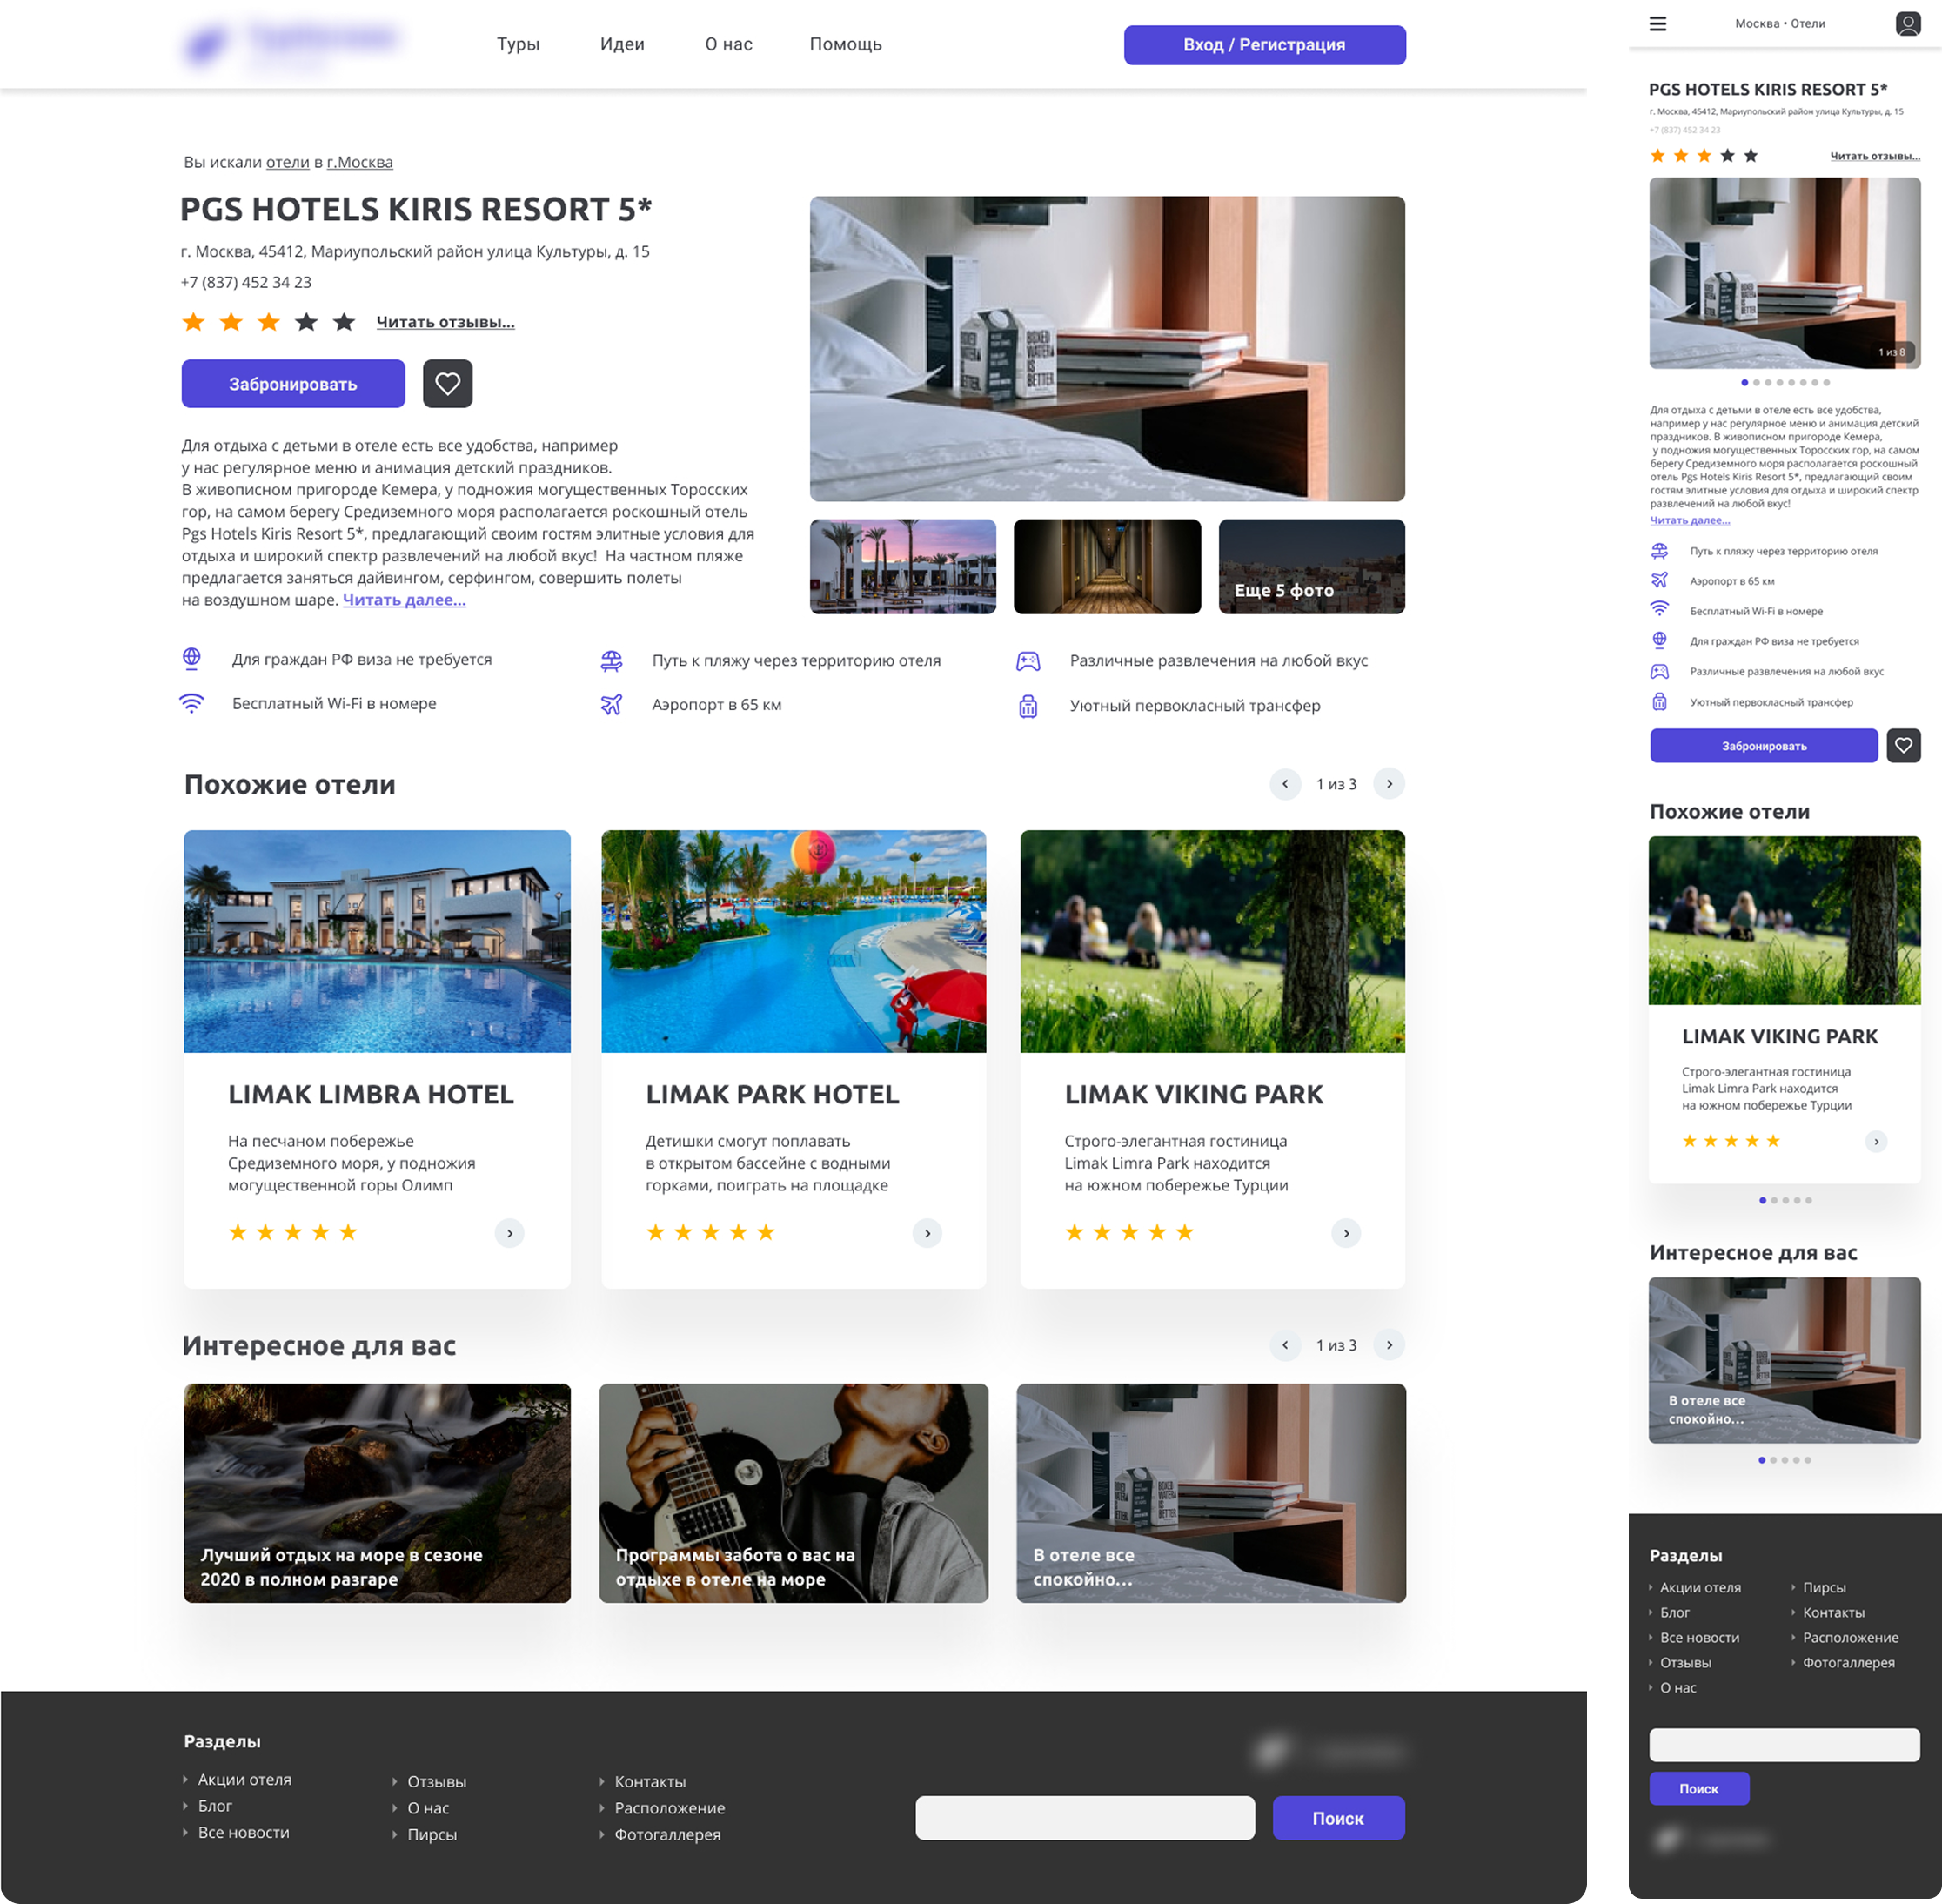
Task: Click Вход / Регистрация button
Action: coord(1264,45)
